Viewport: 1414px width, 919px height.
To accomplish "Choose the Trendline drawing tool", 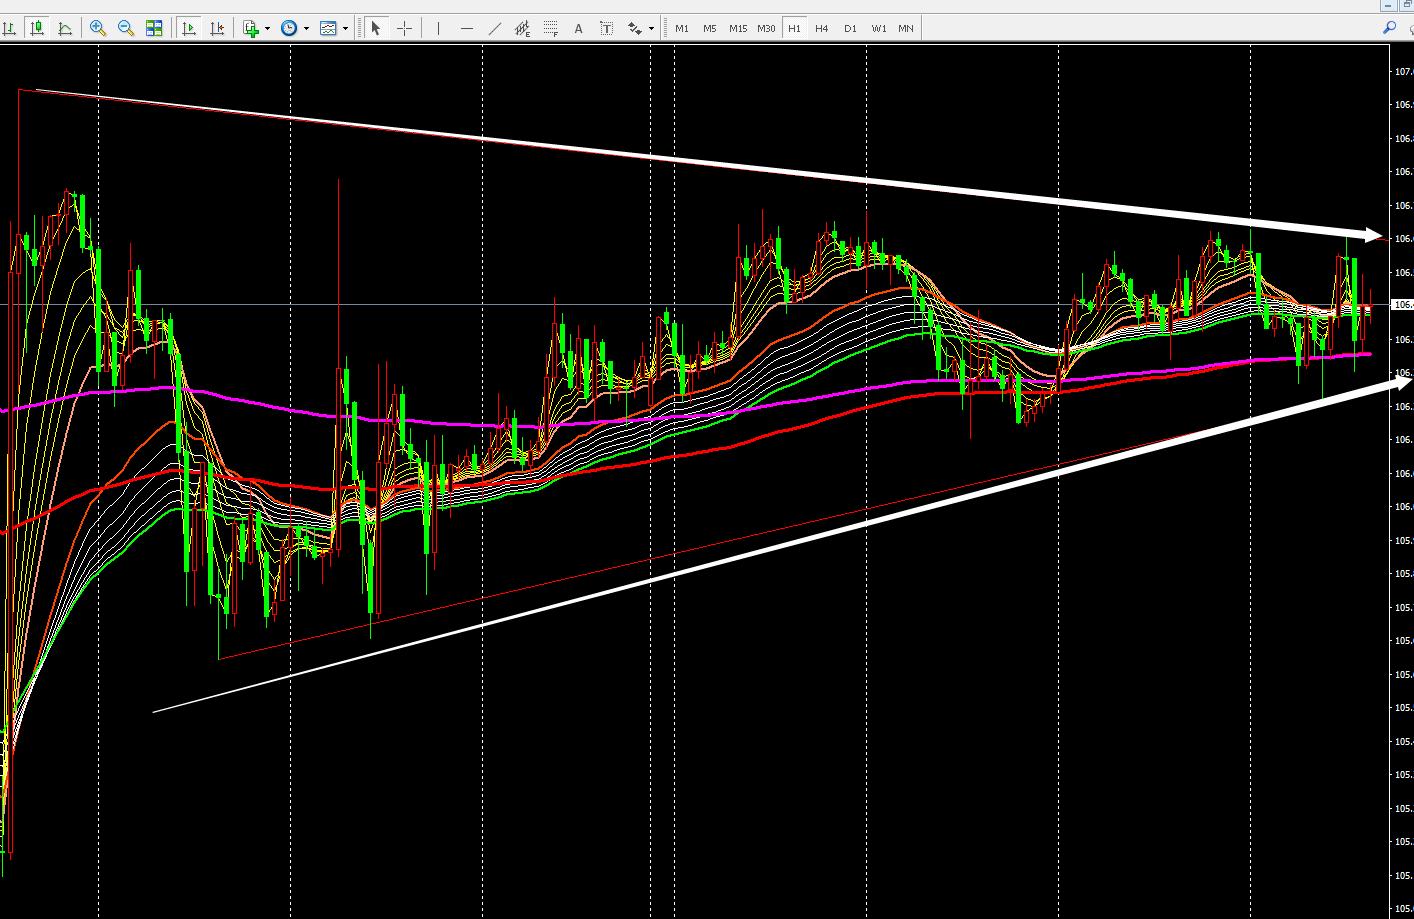I will tap(494, 28).
